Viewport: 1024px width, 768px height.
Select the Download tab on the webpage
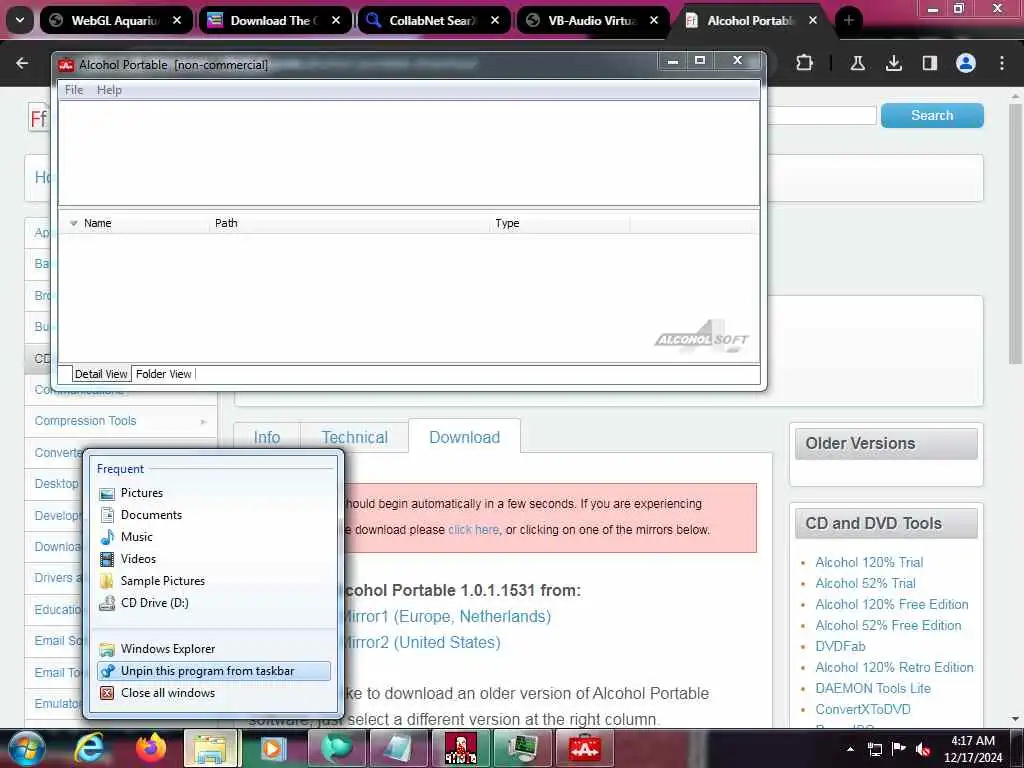pyautogui.click(x=464, y=437)
